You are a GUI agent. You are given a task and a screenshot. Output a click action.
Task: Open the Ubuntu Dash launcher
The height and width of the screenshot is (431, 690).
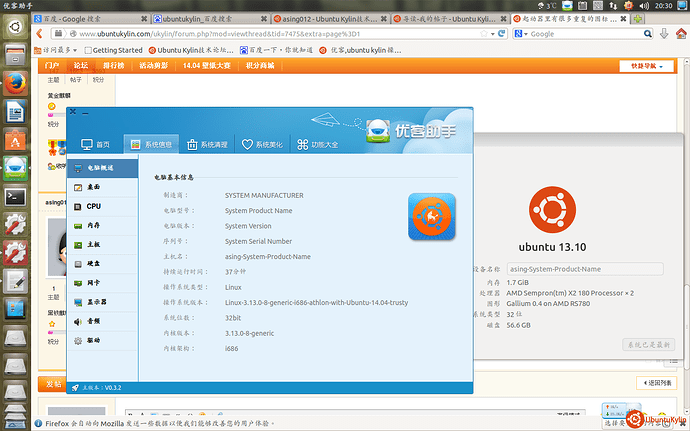[x=15, y=27]
